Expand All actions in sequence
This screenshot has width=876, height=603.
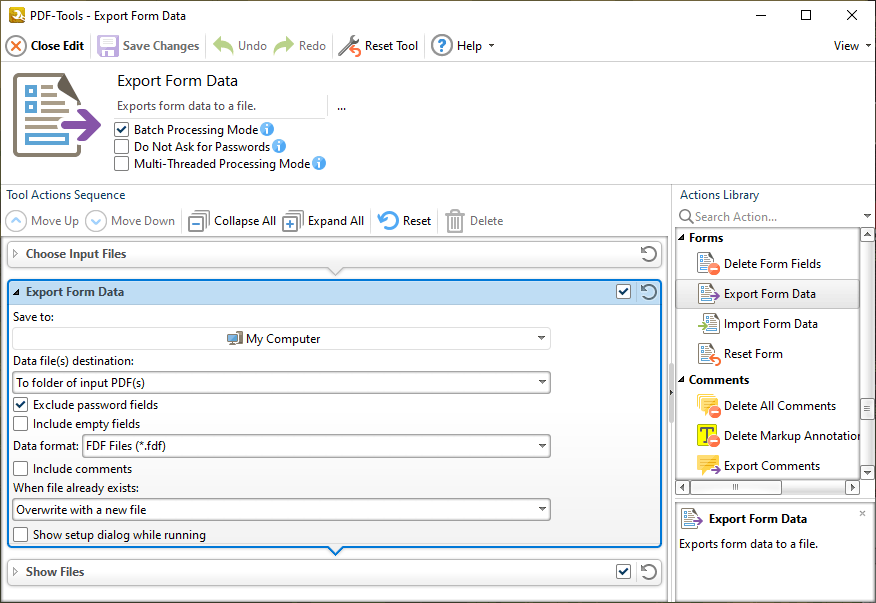click(323, 221)
